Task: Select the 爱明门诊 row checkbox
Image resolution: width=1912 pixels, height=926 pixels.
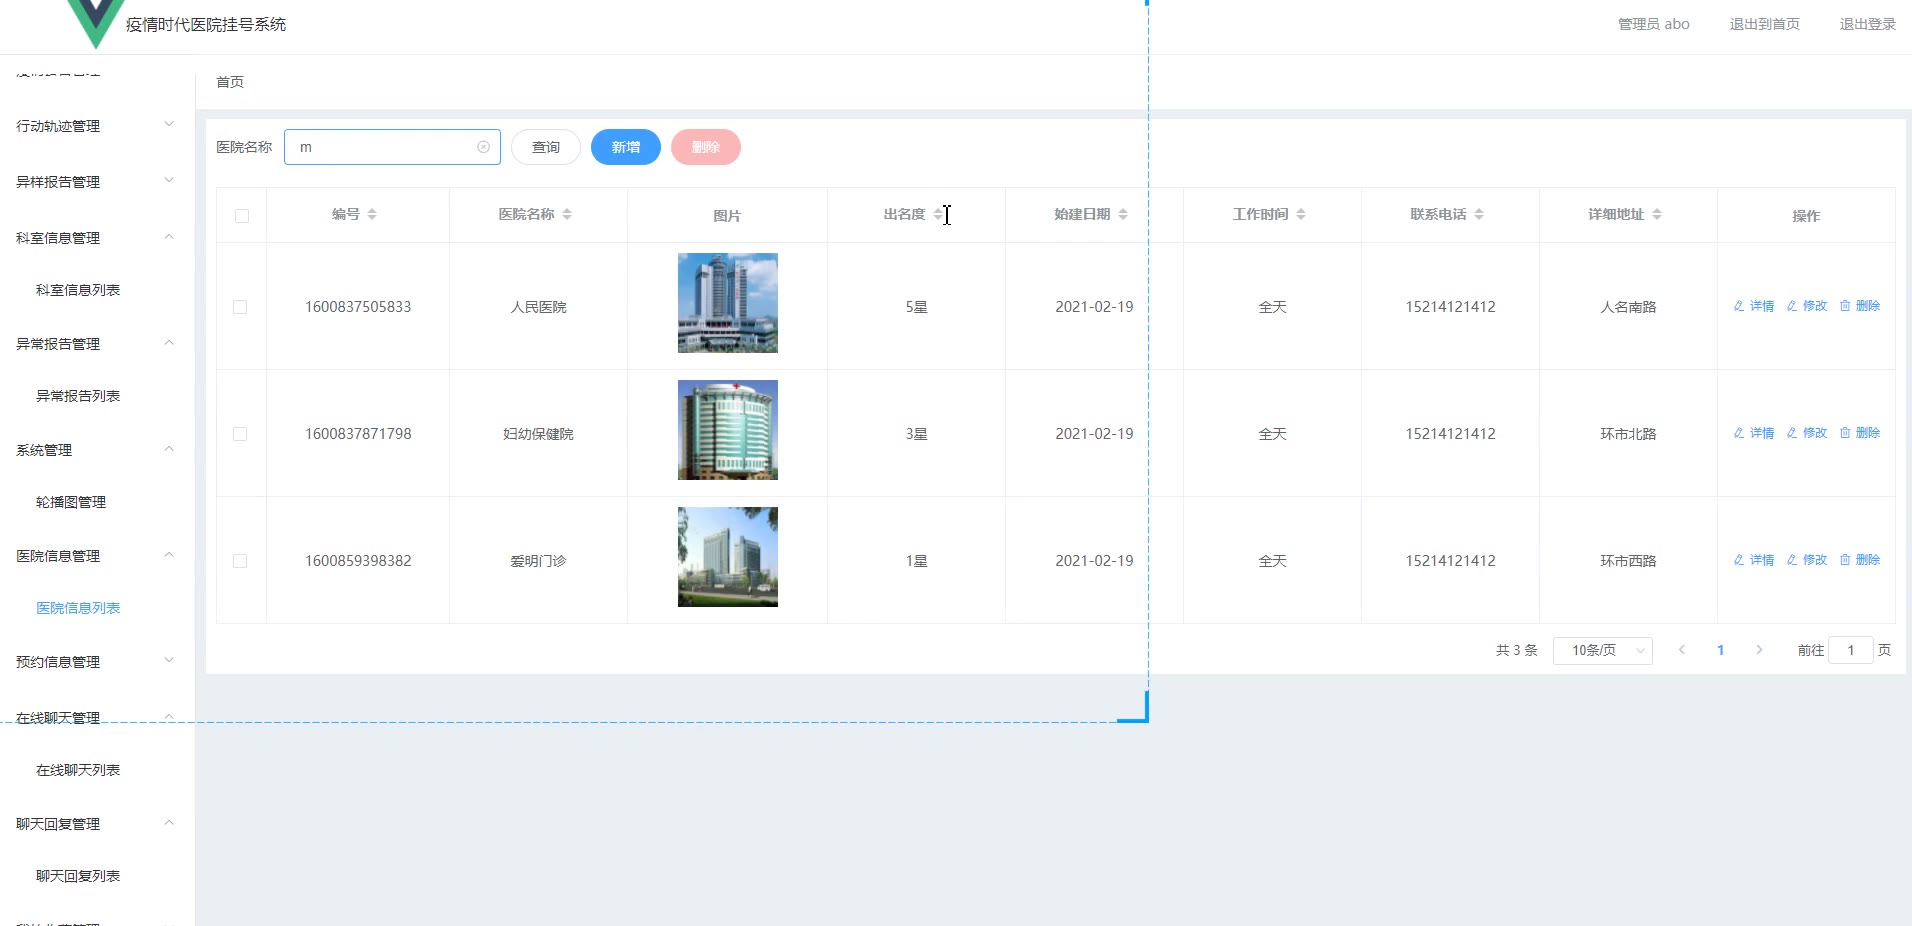Action: click(x=240, y=561)
